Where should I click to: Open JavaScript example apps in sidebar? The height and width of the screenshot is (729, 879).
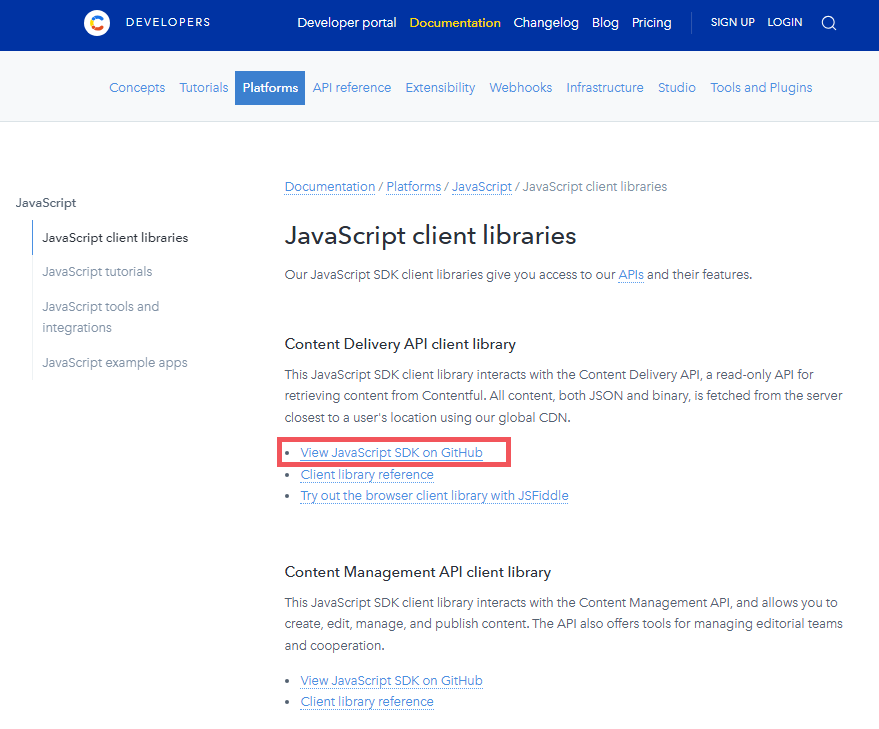coord(115,363)
